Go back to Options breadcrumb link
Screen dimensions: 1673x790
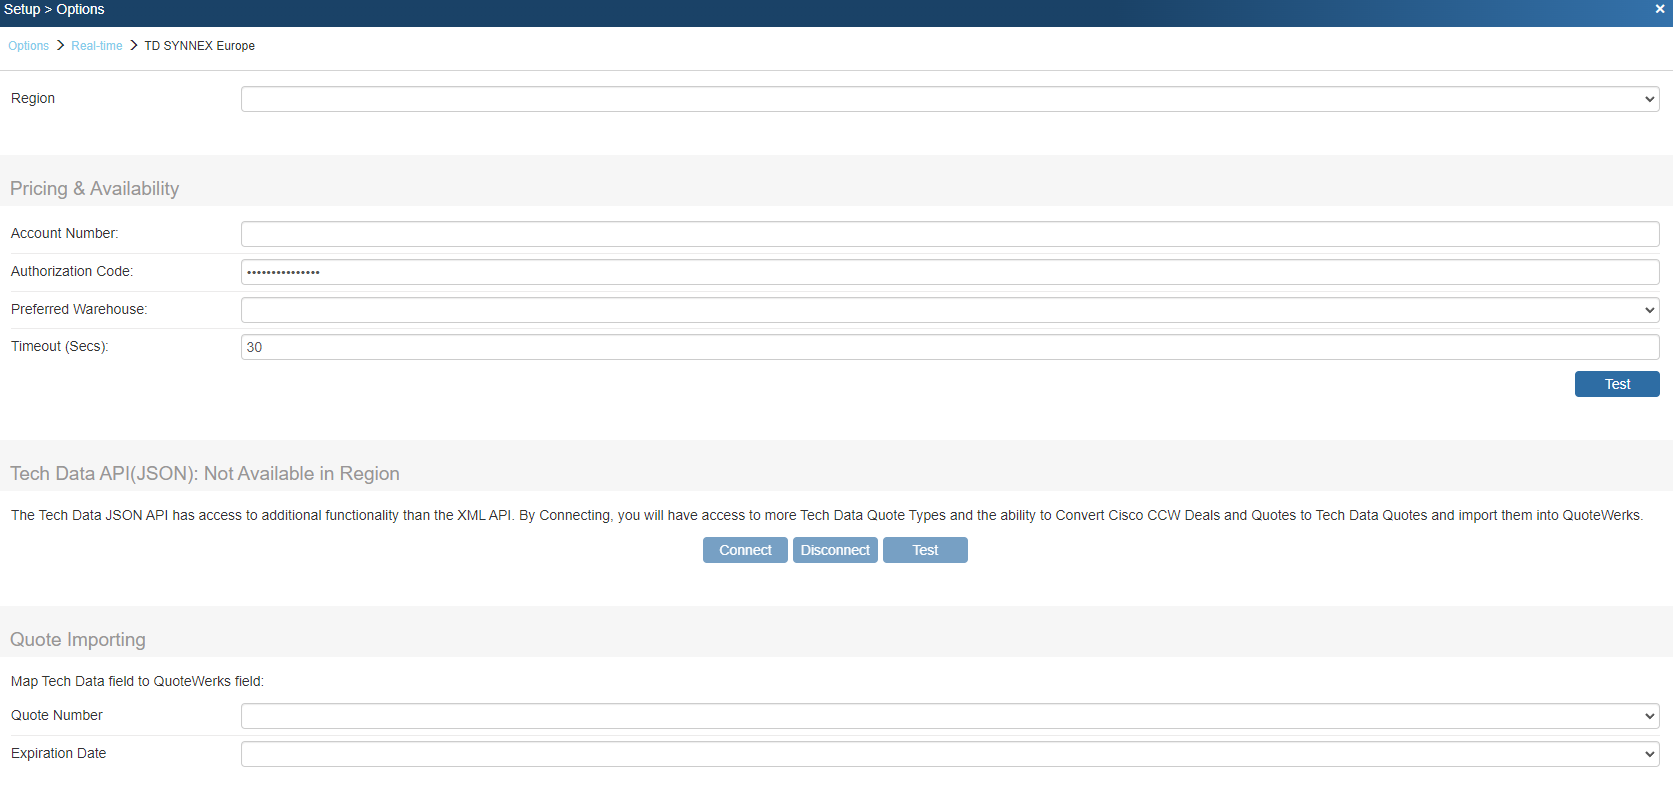coord(28,46)
